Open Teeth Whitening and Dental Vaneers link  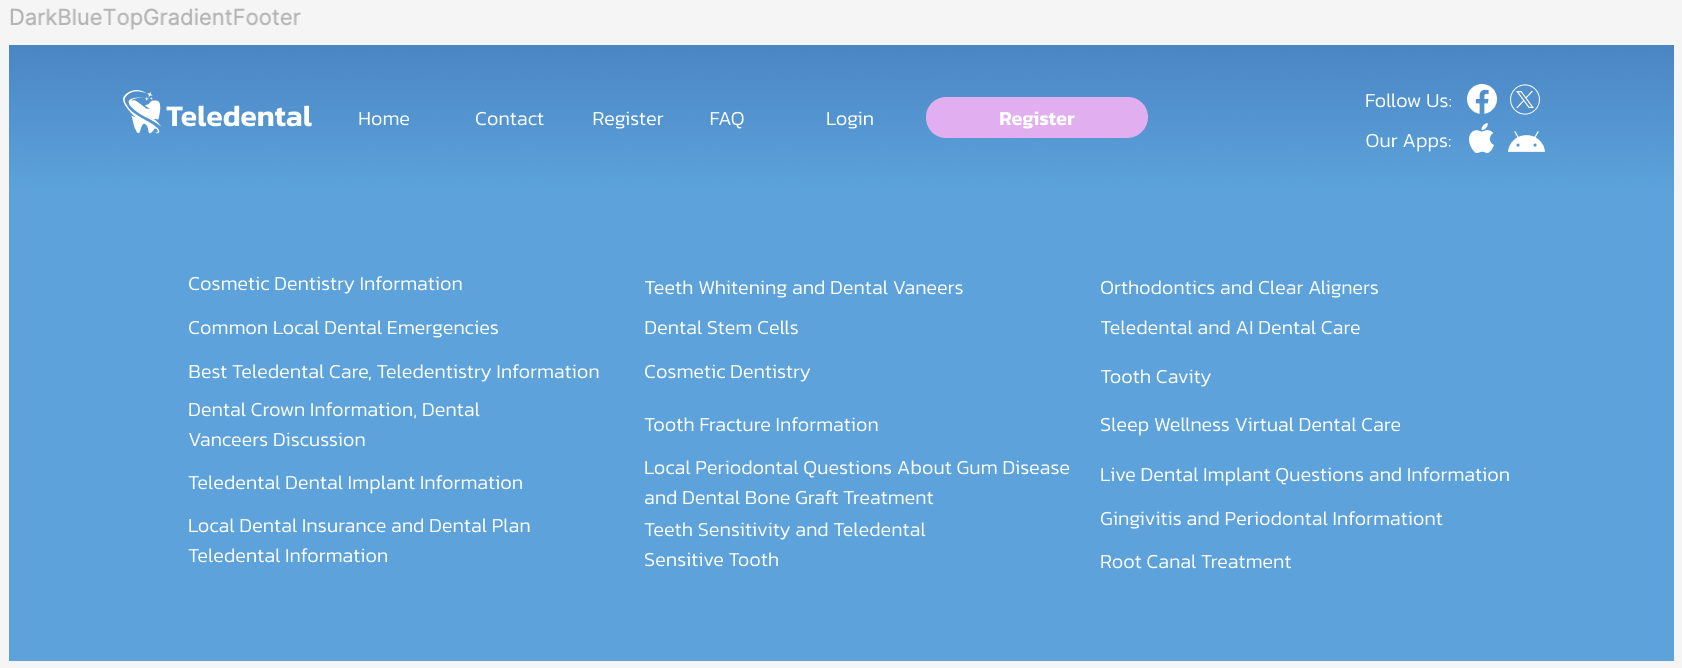[804, 288]
